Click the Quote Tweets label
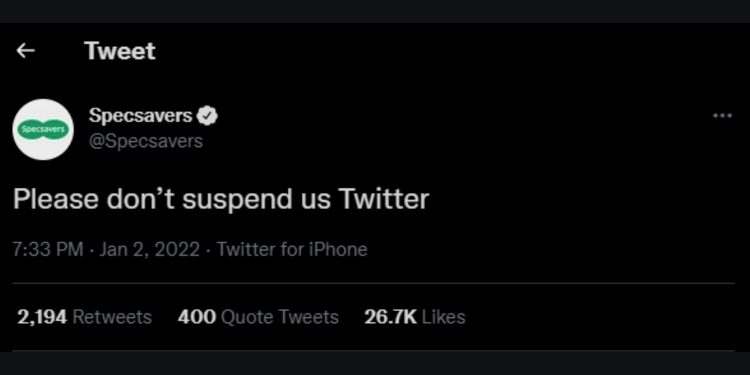The image size is (750, 375). click(x=281, y=317)
